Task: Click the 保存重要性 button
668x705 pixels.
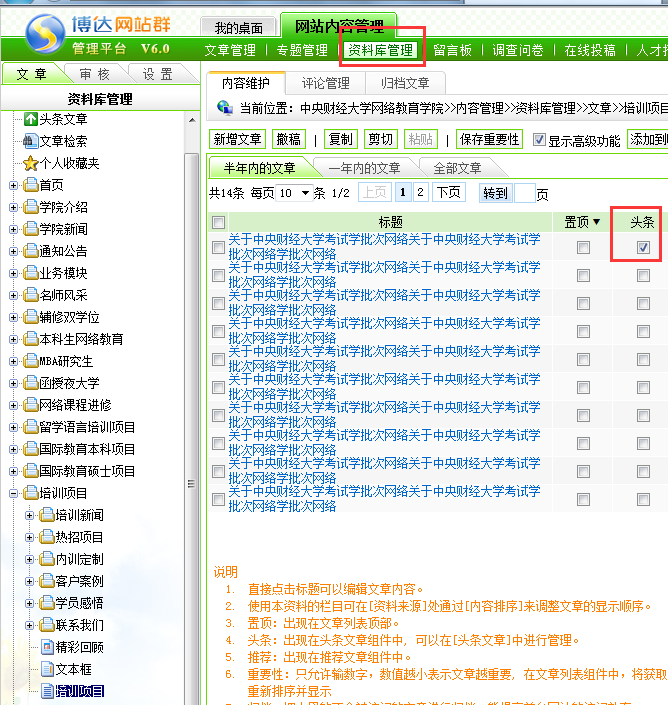Action: tap(490, 139)
